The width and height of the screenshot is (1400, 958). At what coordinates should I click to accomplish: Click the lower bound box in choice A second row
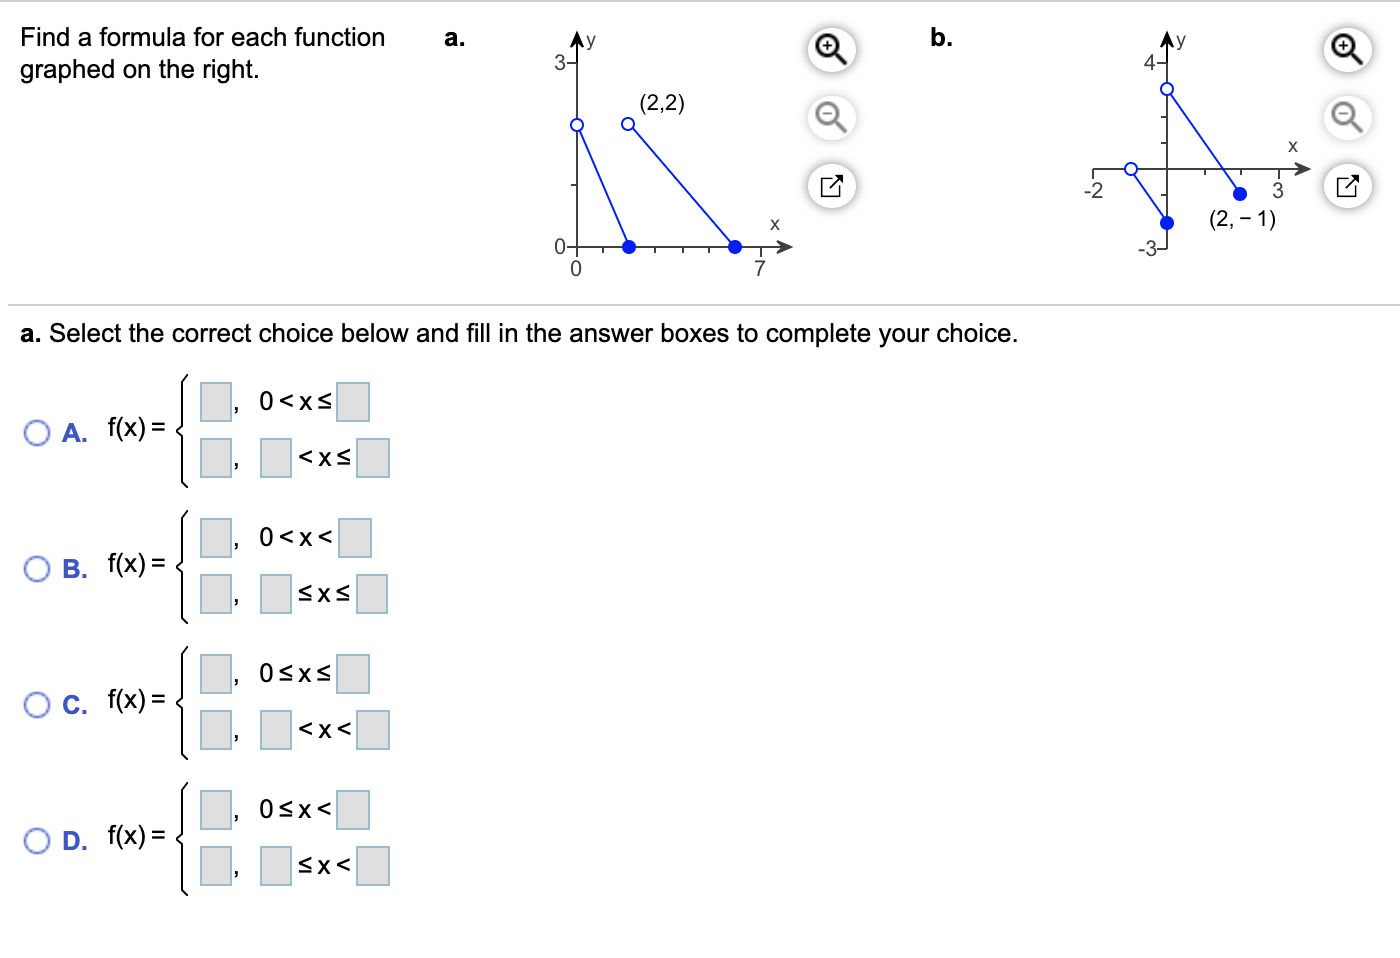[x=275, y=458]
